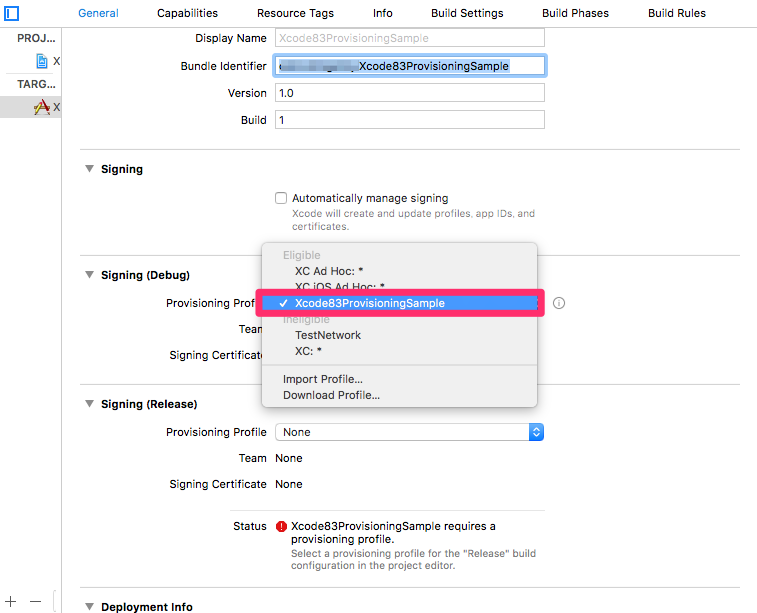Click Import Profile... menu item
Image resolution: width=757 pixels, height=613 pixels.
pyautogui.click(x=399, y=379)
